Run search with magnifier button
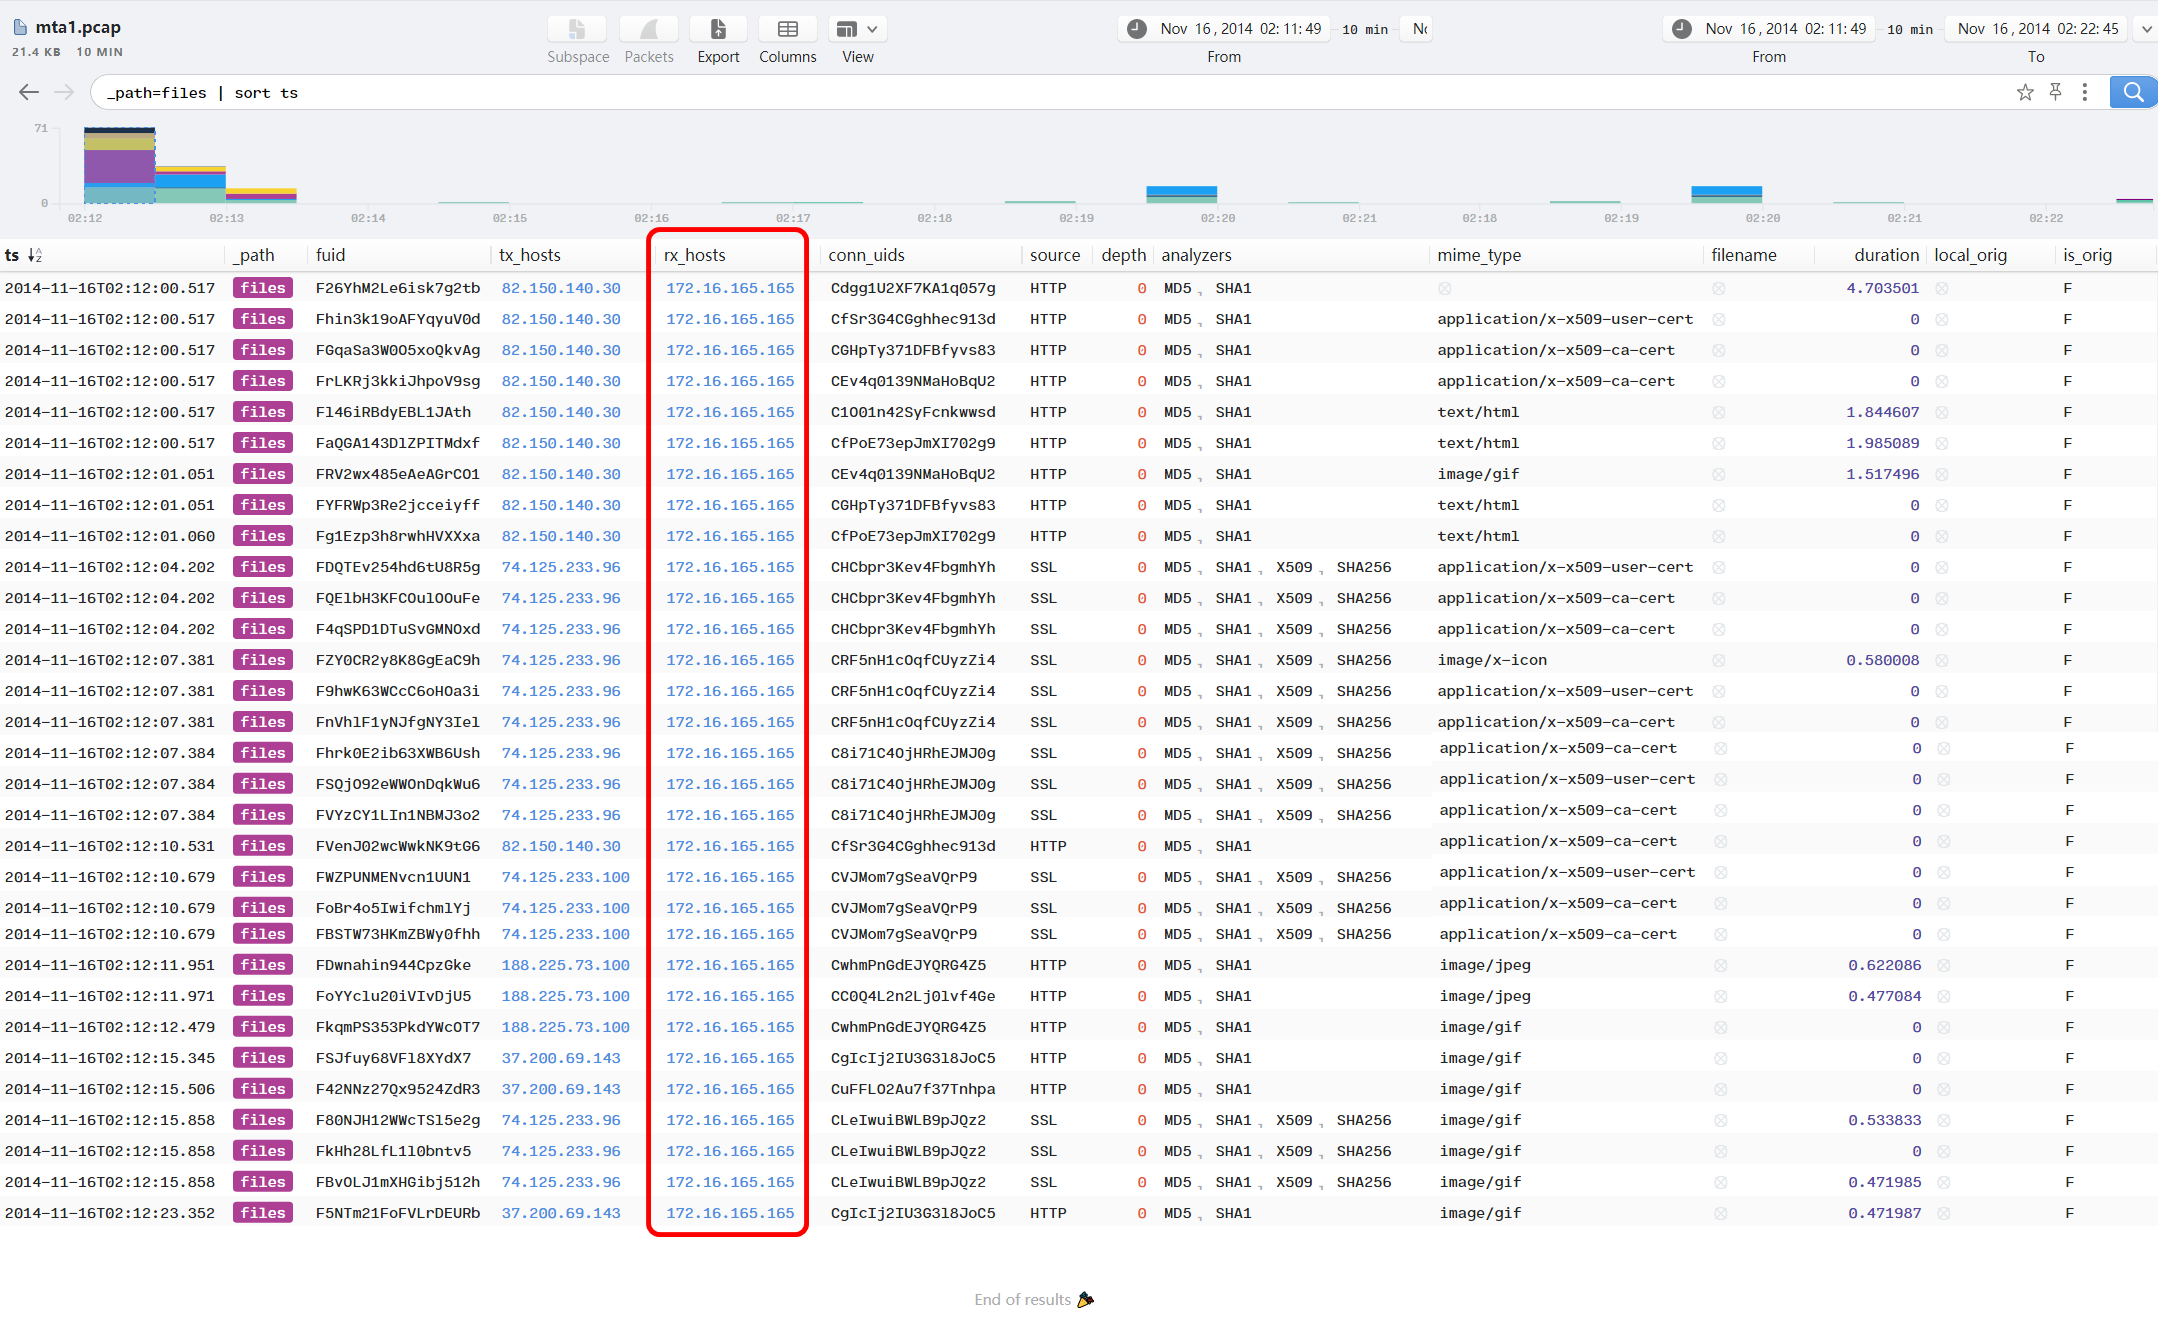The width and height of the screenshot is (2158, 1343). (x=2133, y=92)
